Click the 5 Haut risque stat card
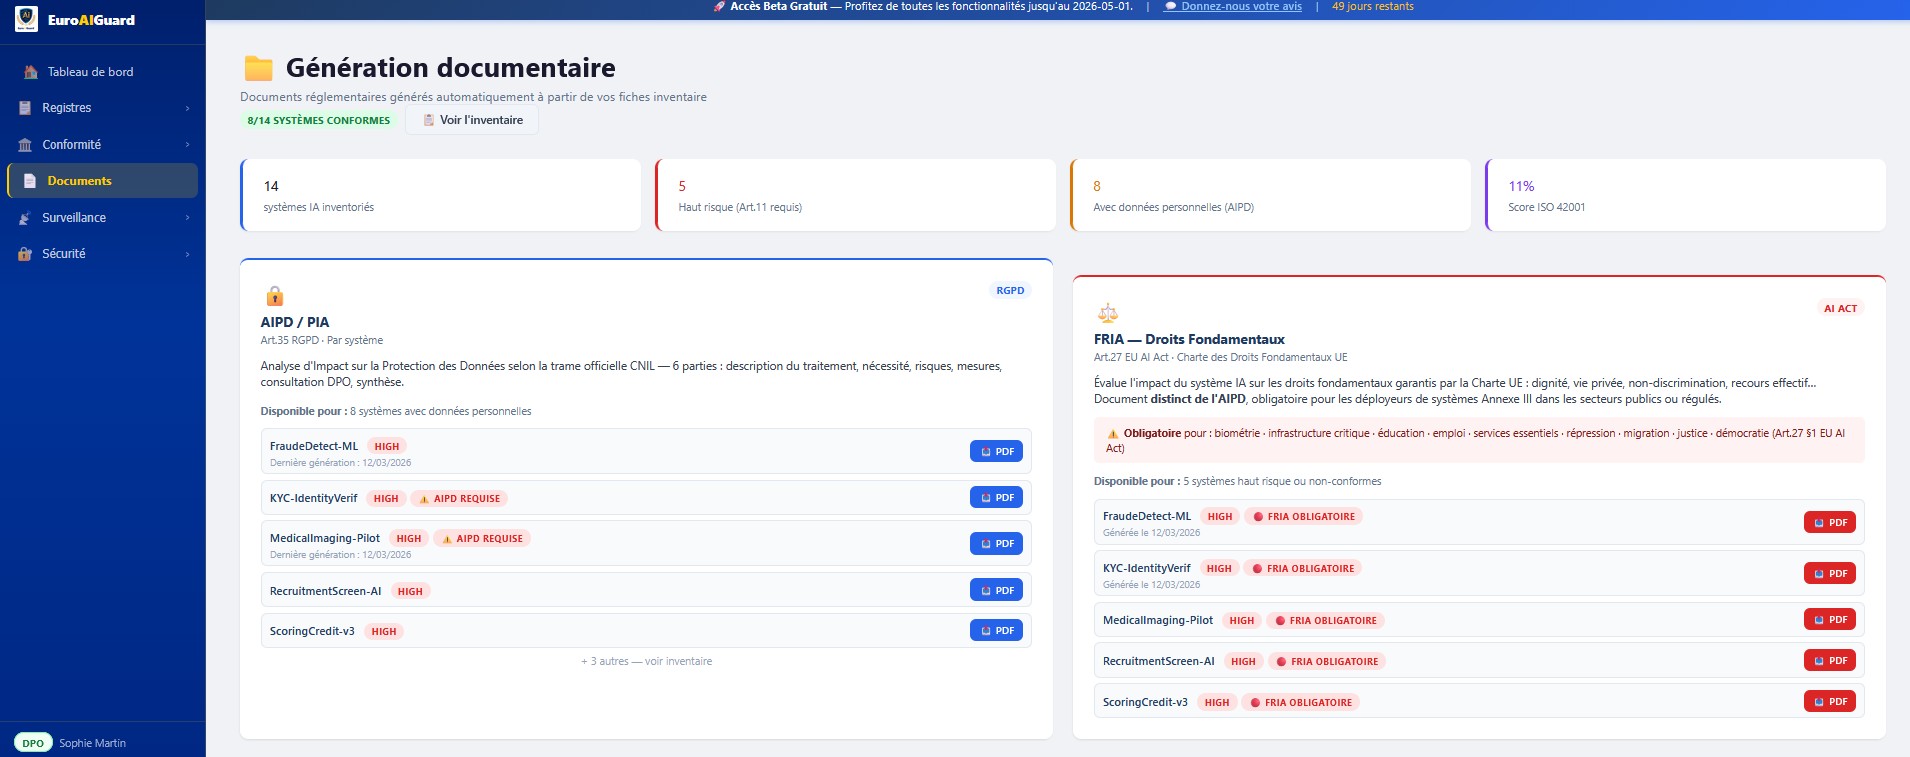Screen dimensions: 1910x757 click(855, 195)
